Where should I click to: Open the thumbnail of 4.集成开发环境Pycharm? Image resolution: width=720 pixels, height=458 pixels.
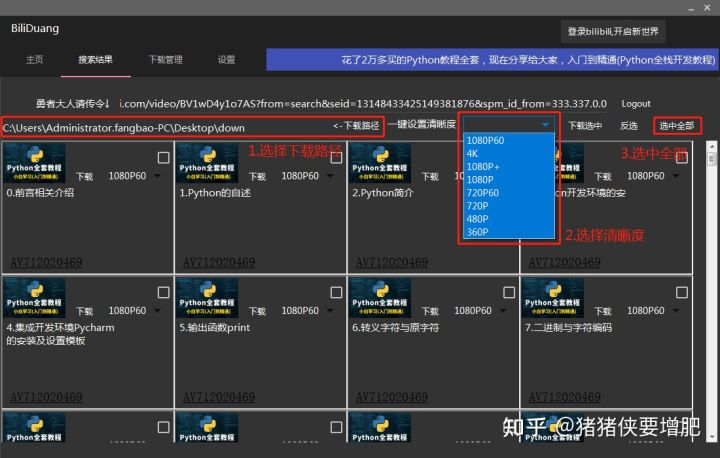pyautogui.click(x=34, y=297)
